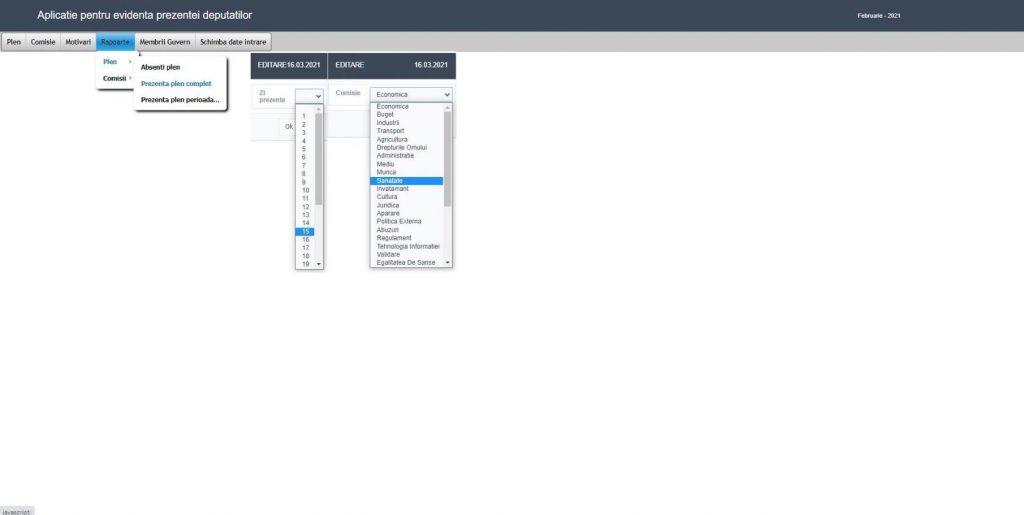Select Regulament in commission list
Screen dimensions: 1024x515
pos(407,238)
